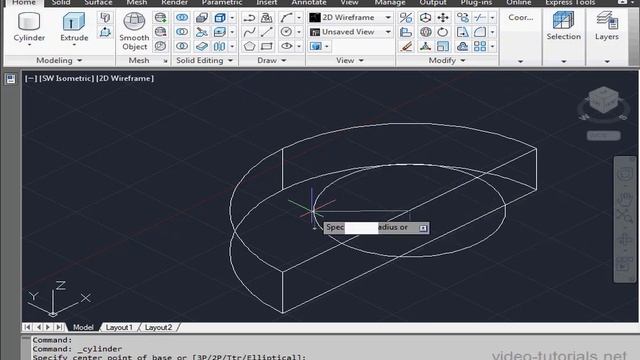This screenshot has height=360, width=640.
Task: Switch to the Solid ribbon tab
Action: click(x=61, y=3)
